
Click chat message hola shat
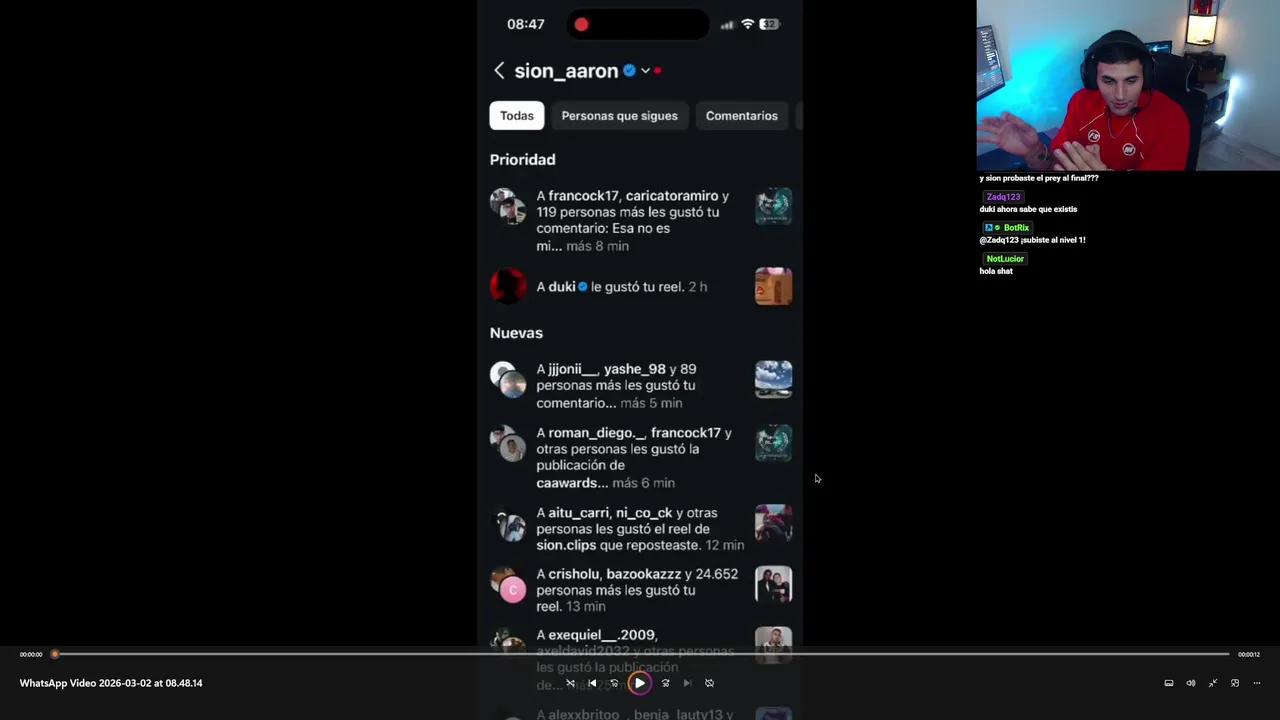pos(996,271)
